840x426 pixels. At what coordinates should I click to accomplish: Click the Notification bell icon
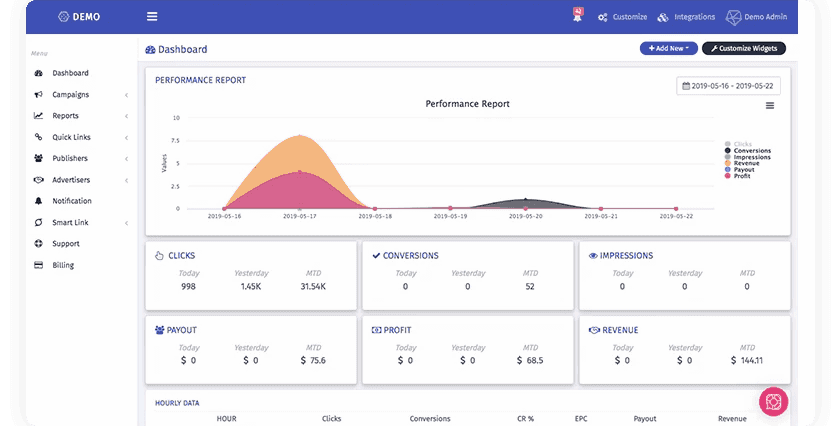(x=39, y=201)
